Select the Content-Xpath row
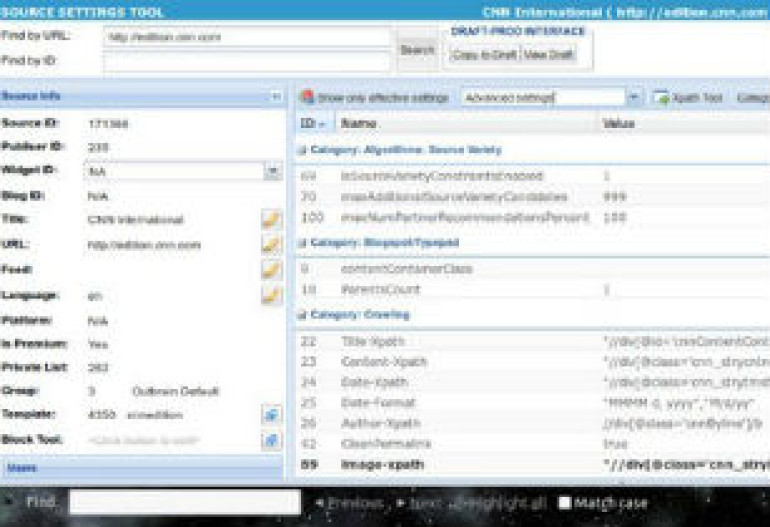Image resolution: width=770 pixels, height=527 pixels. tap(533, 362)
